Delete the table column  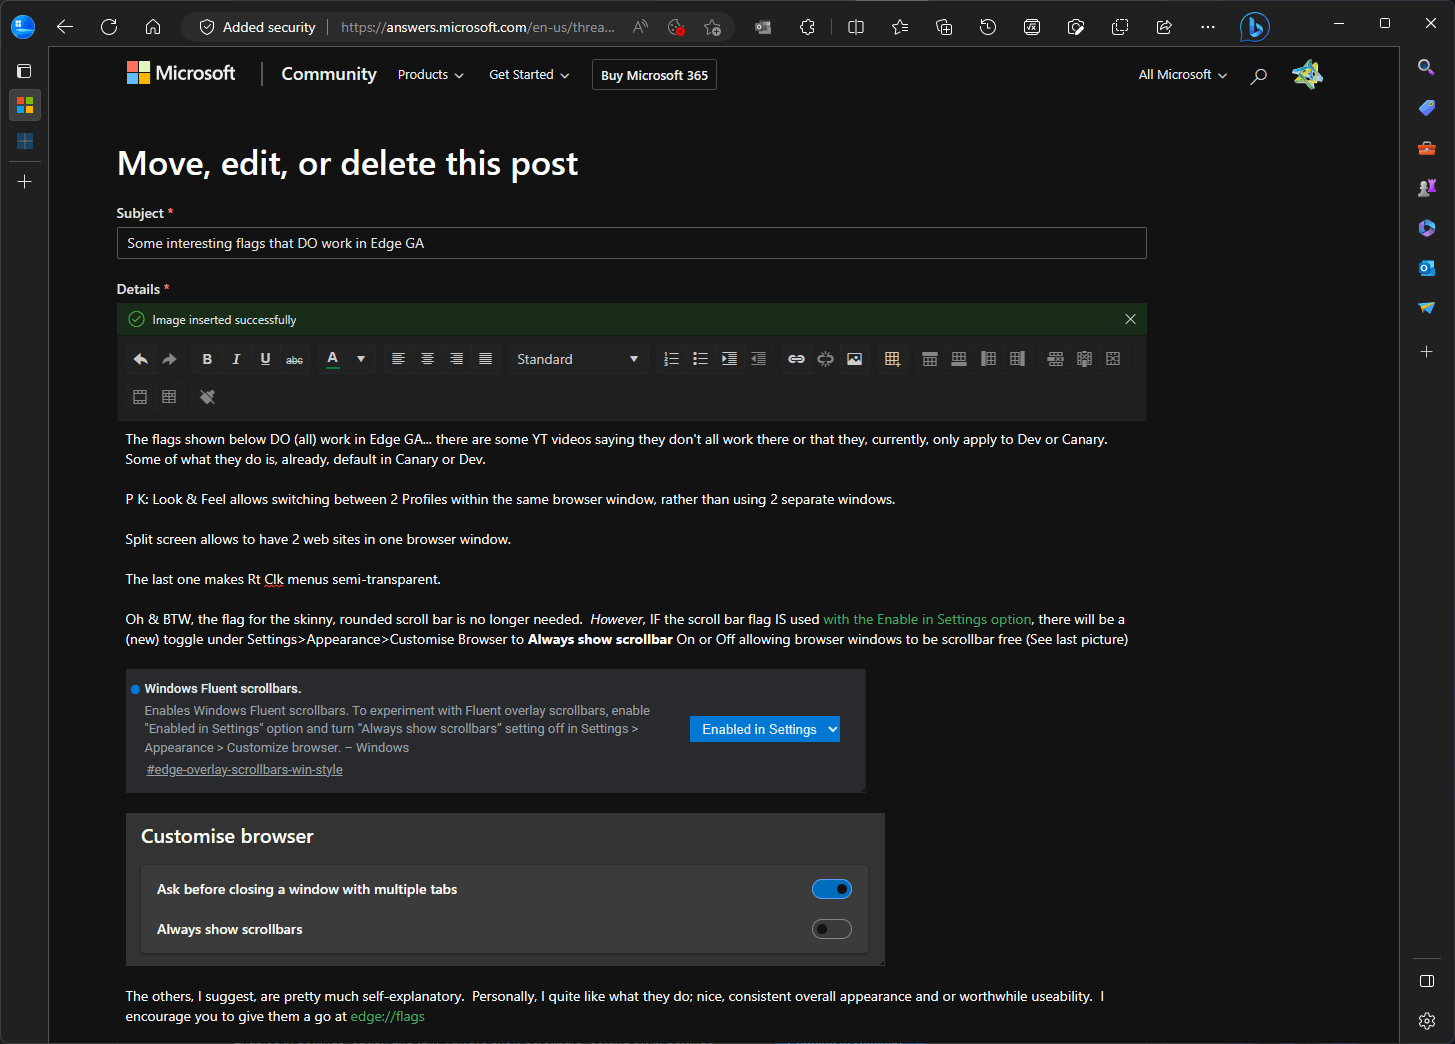(1084, 359)
